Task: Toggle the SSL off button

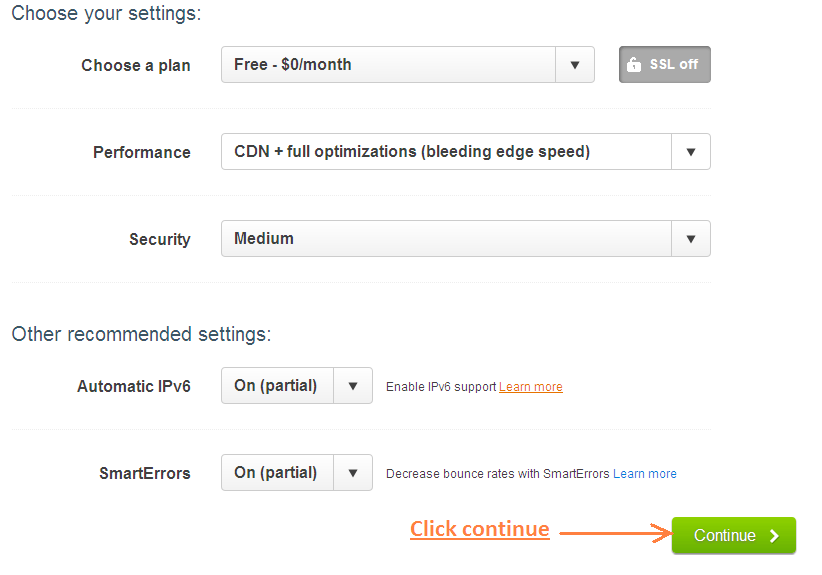Action: tap(665, 64)
